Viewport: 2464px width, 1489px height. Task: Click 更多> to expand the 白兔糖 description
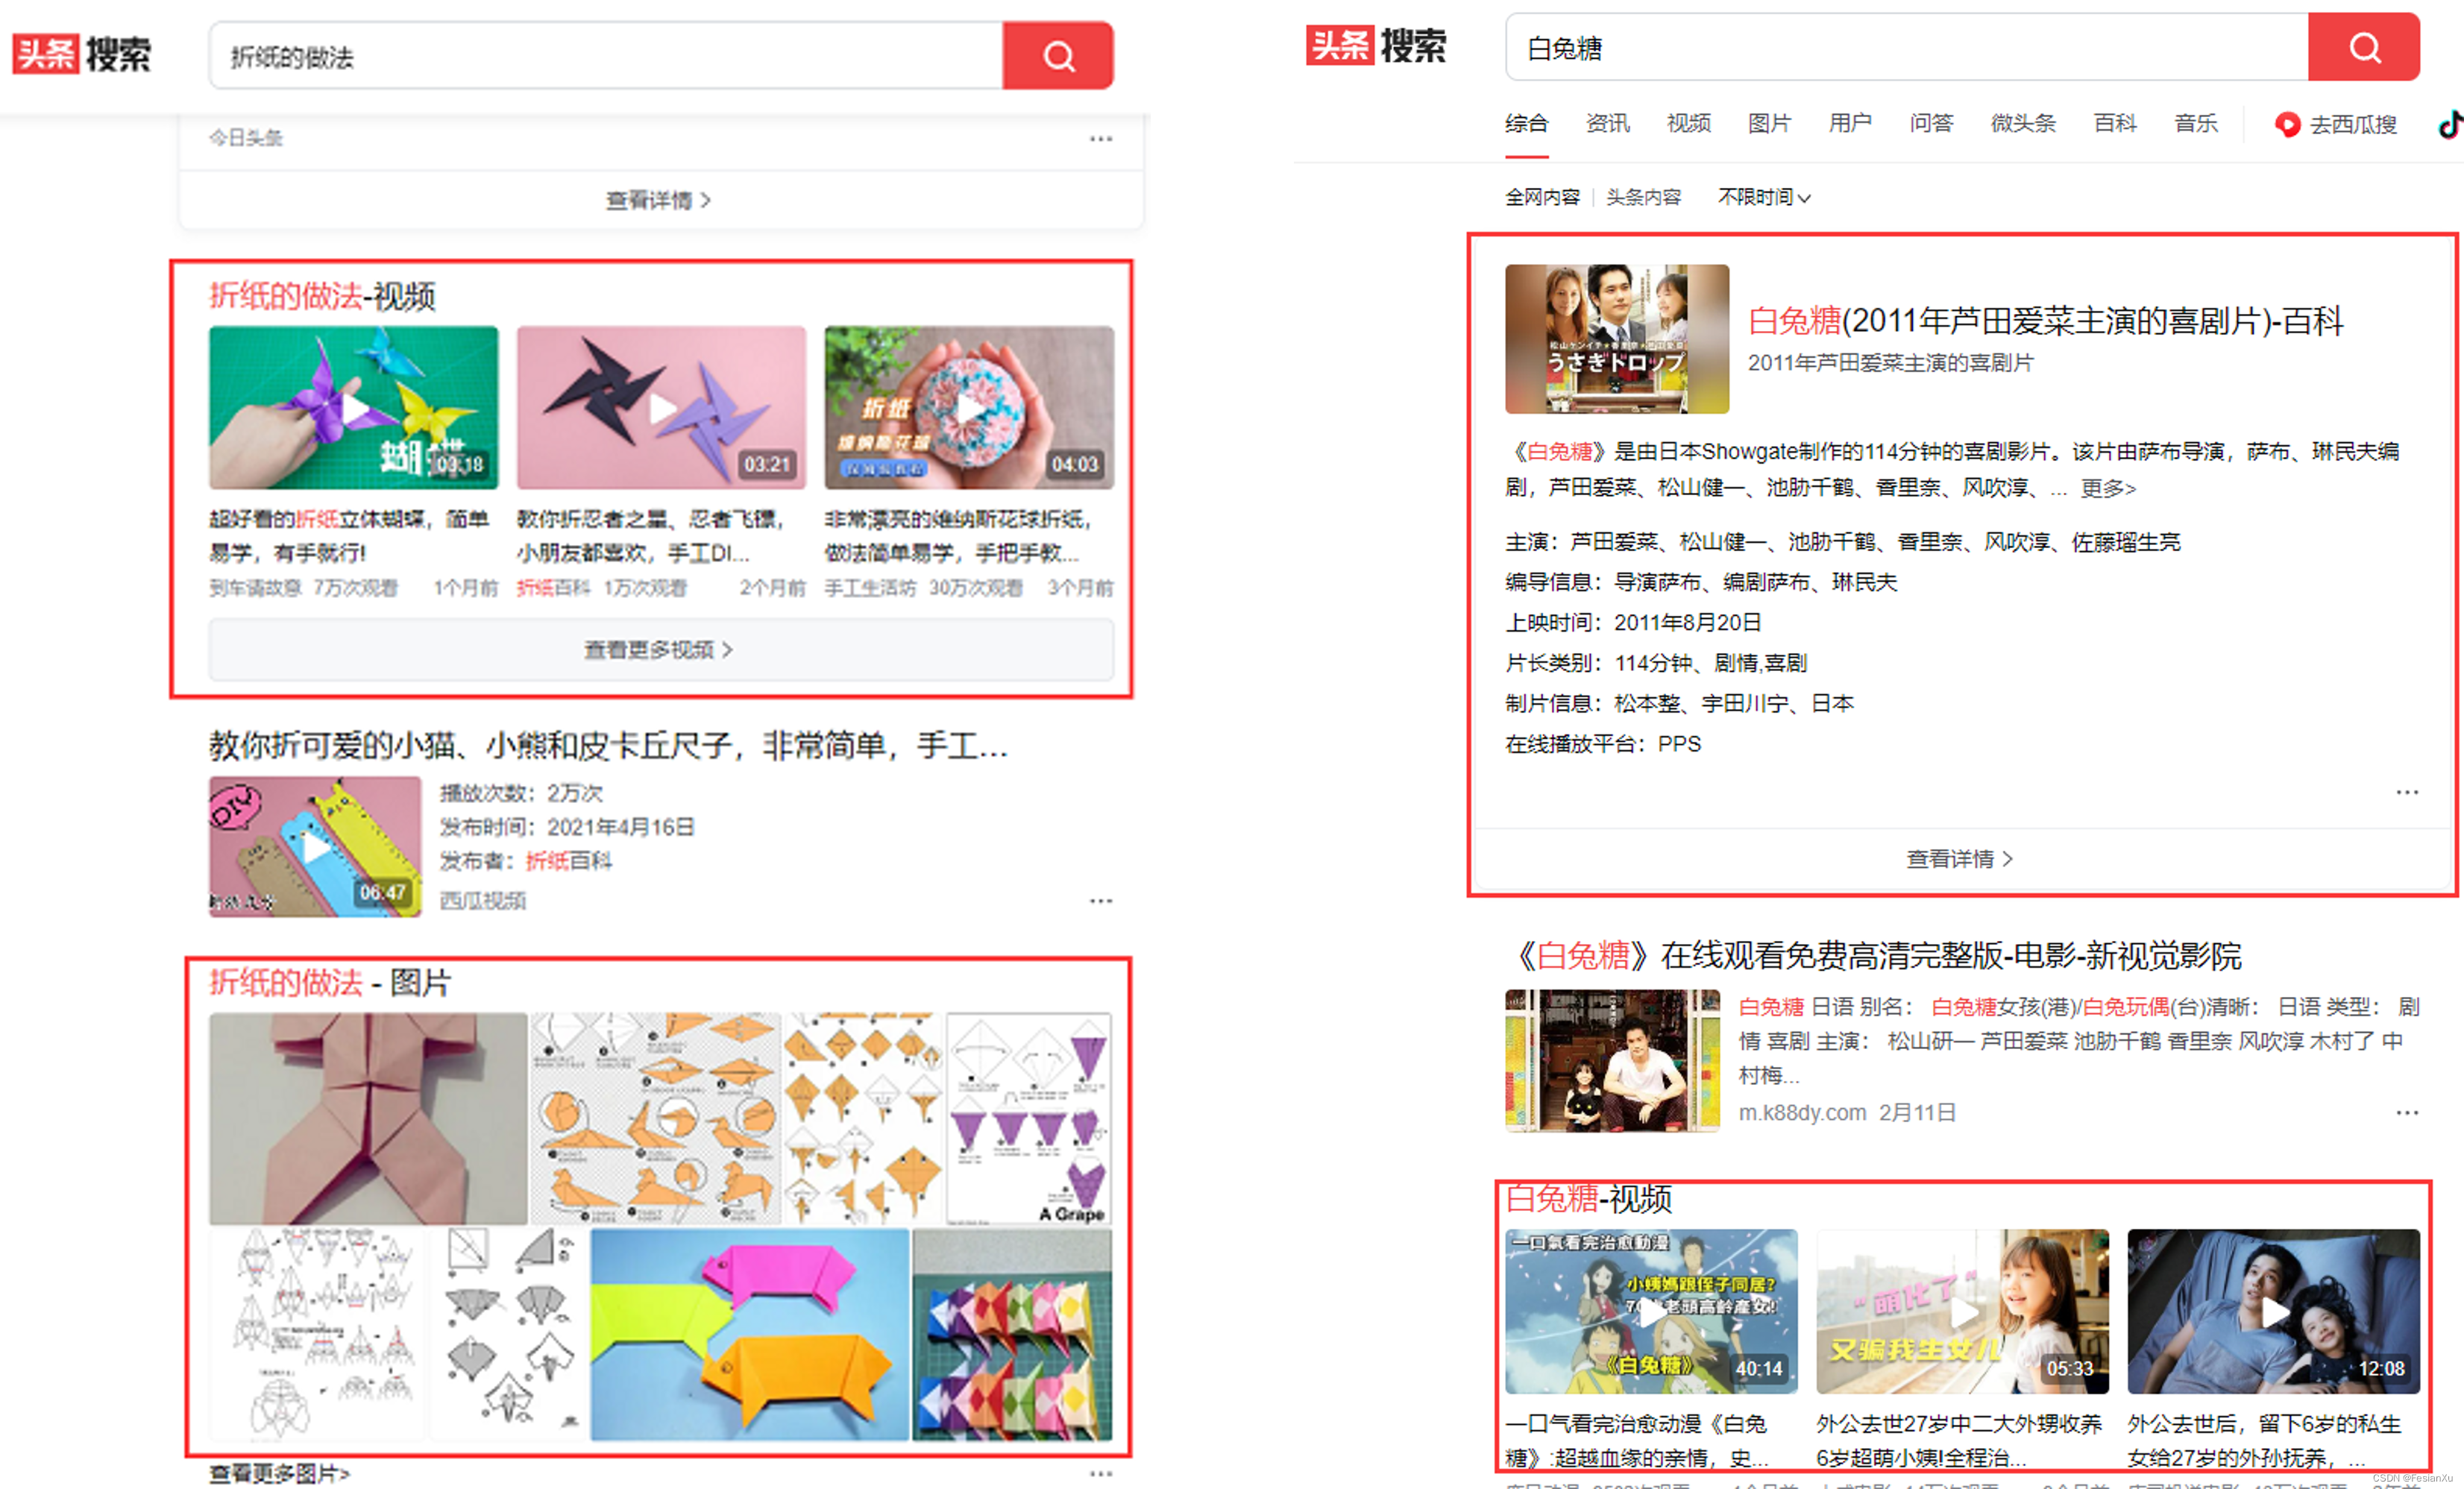tap(2108, 488)
